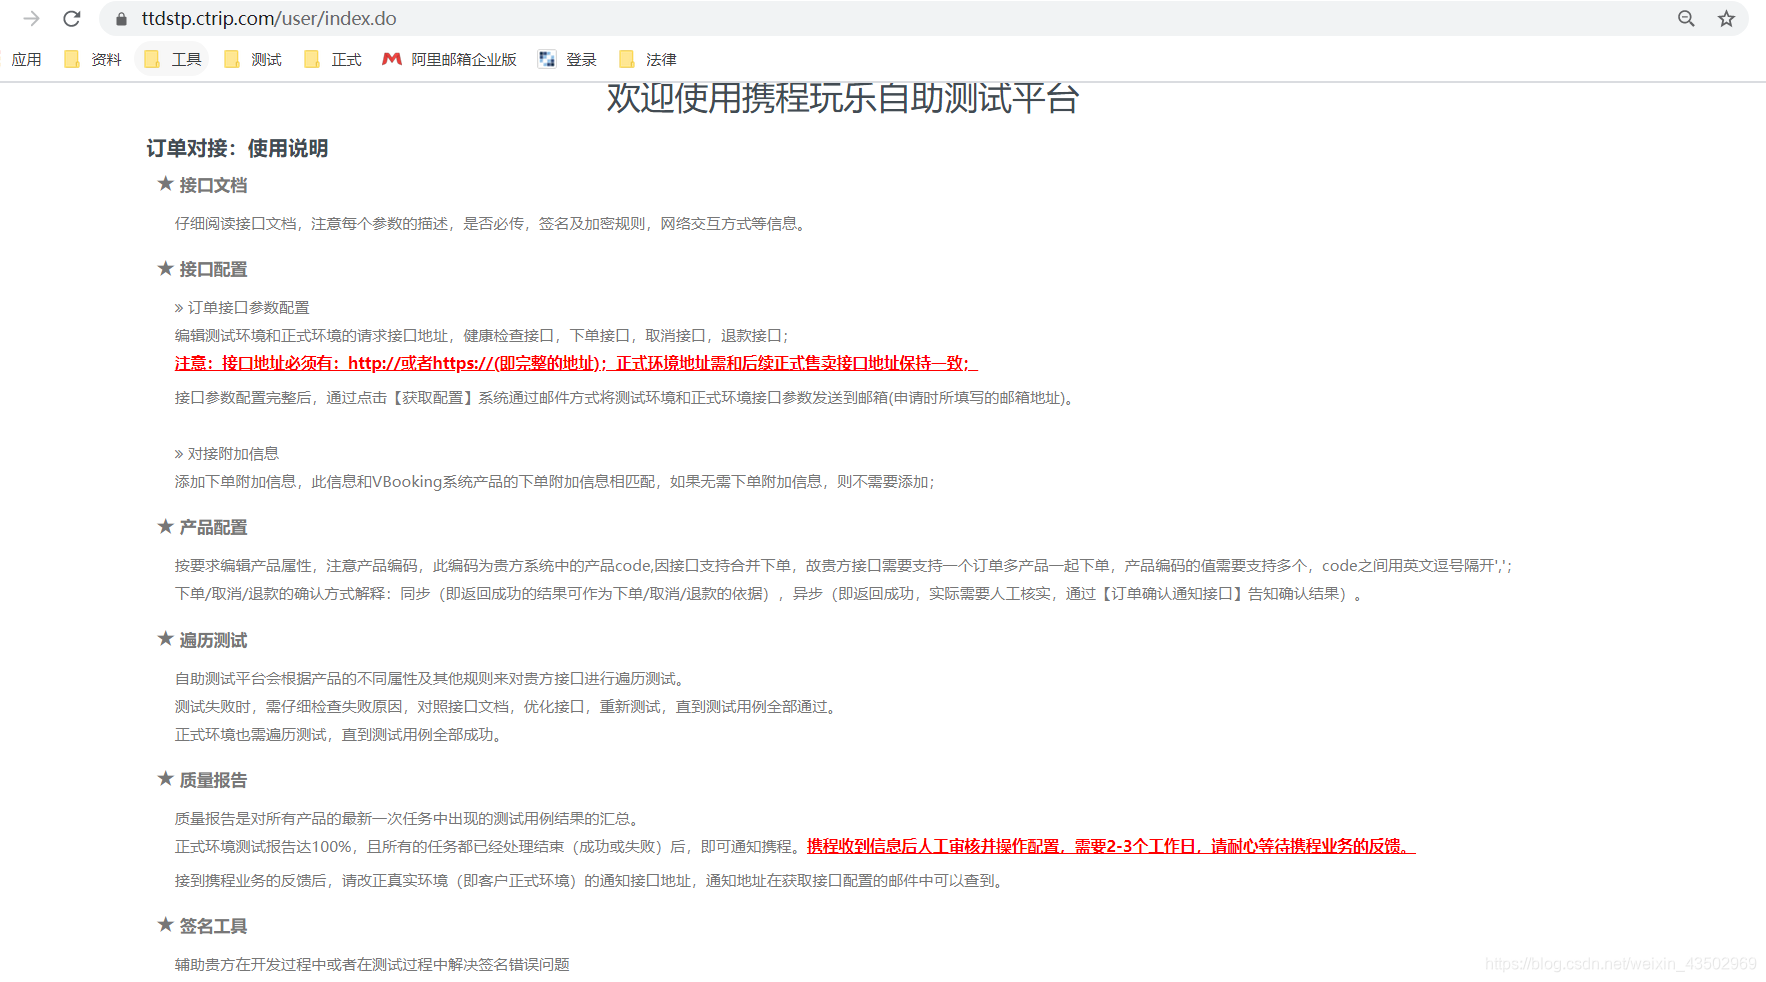
Task: Click the star icon beside 遍历测试
Action: (166, 638)
